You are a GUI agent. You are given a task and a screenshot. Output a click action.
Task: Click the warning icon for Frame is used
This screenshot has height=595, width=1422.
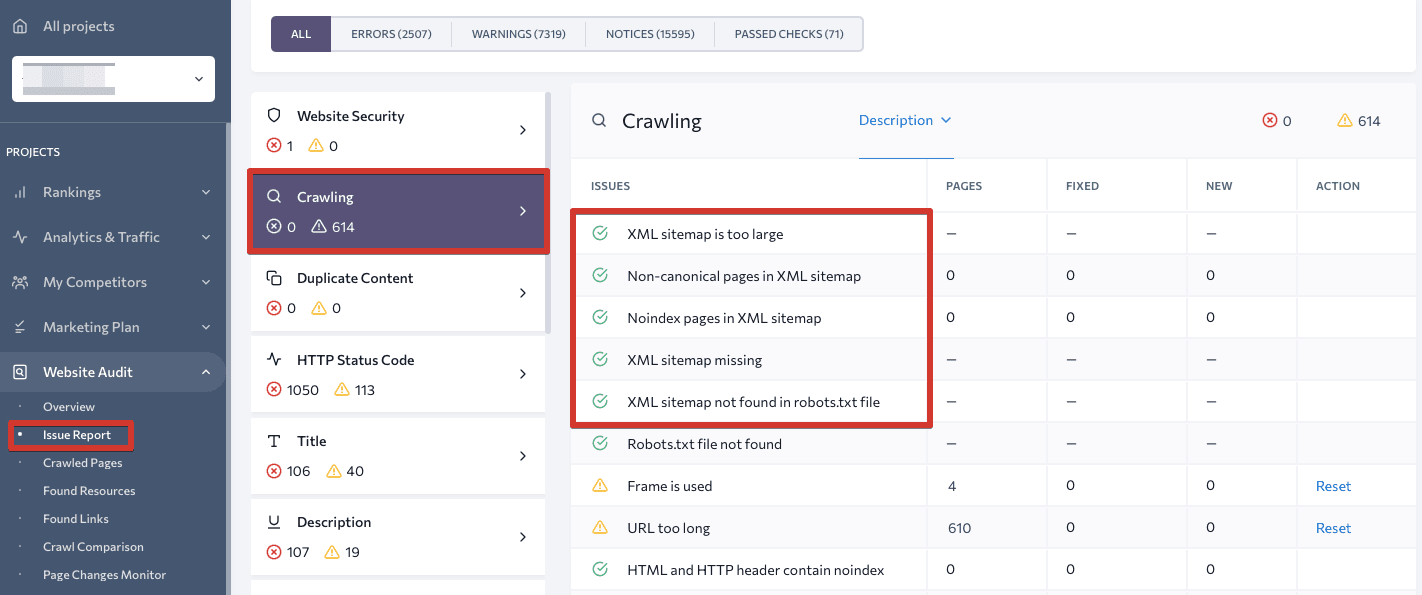[x=600, y=485]
